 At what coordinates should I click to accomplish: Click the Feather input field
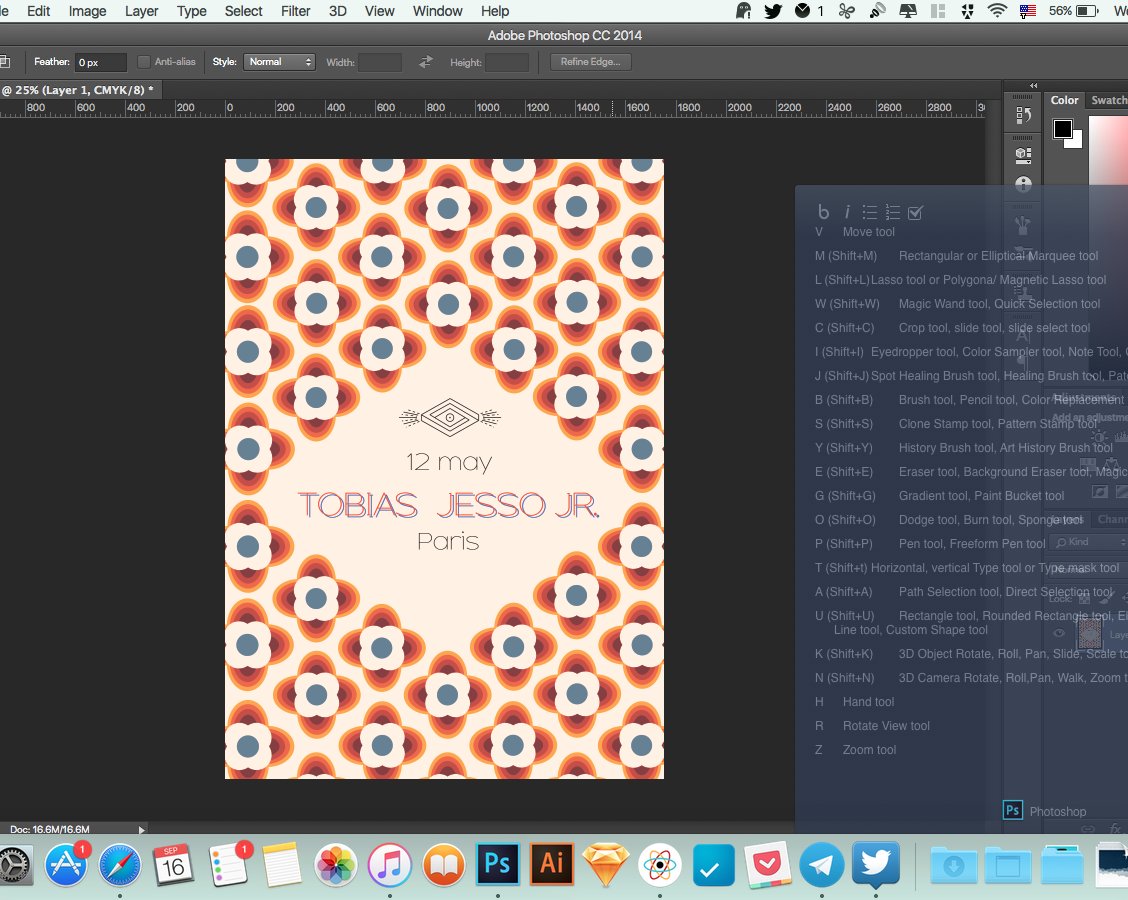click(101, 62)
